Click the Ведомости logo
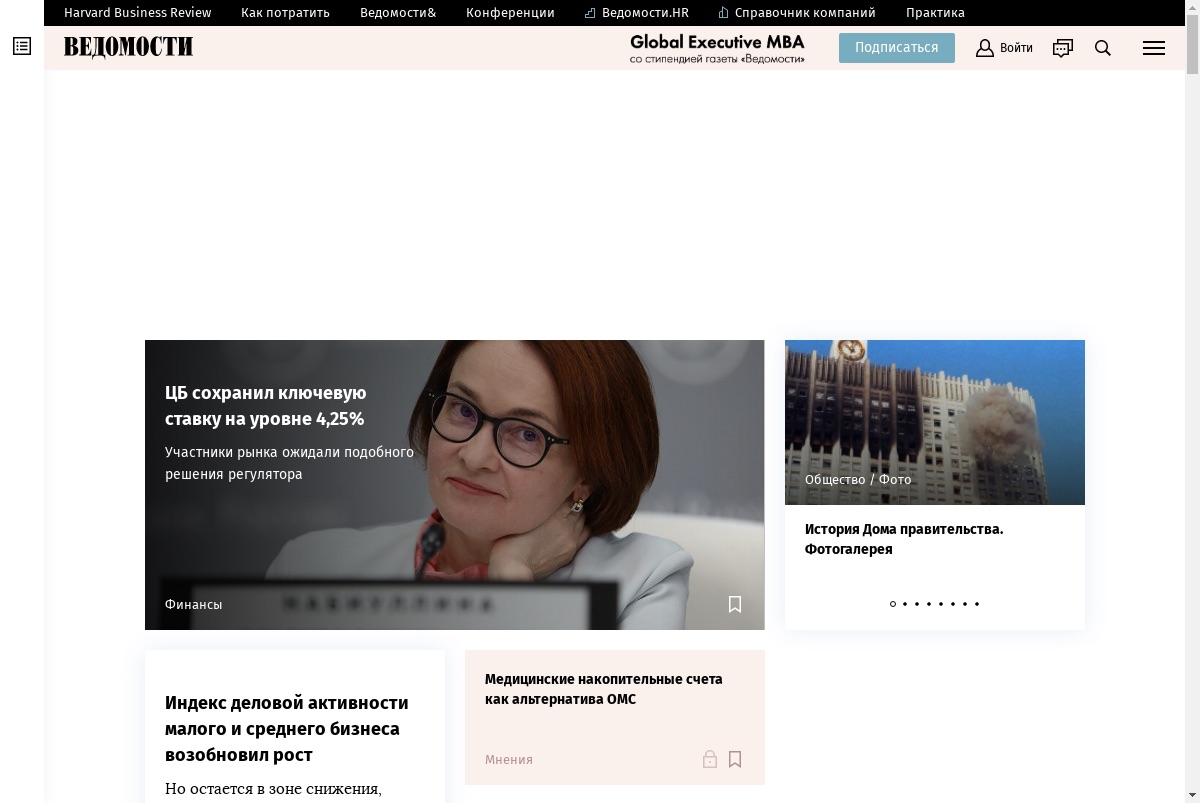 pyautogui.click(x=128, y=47)
